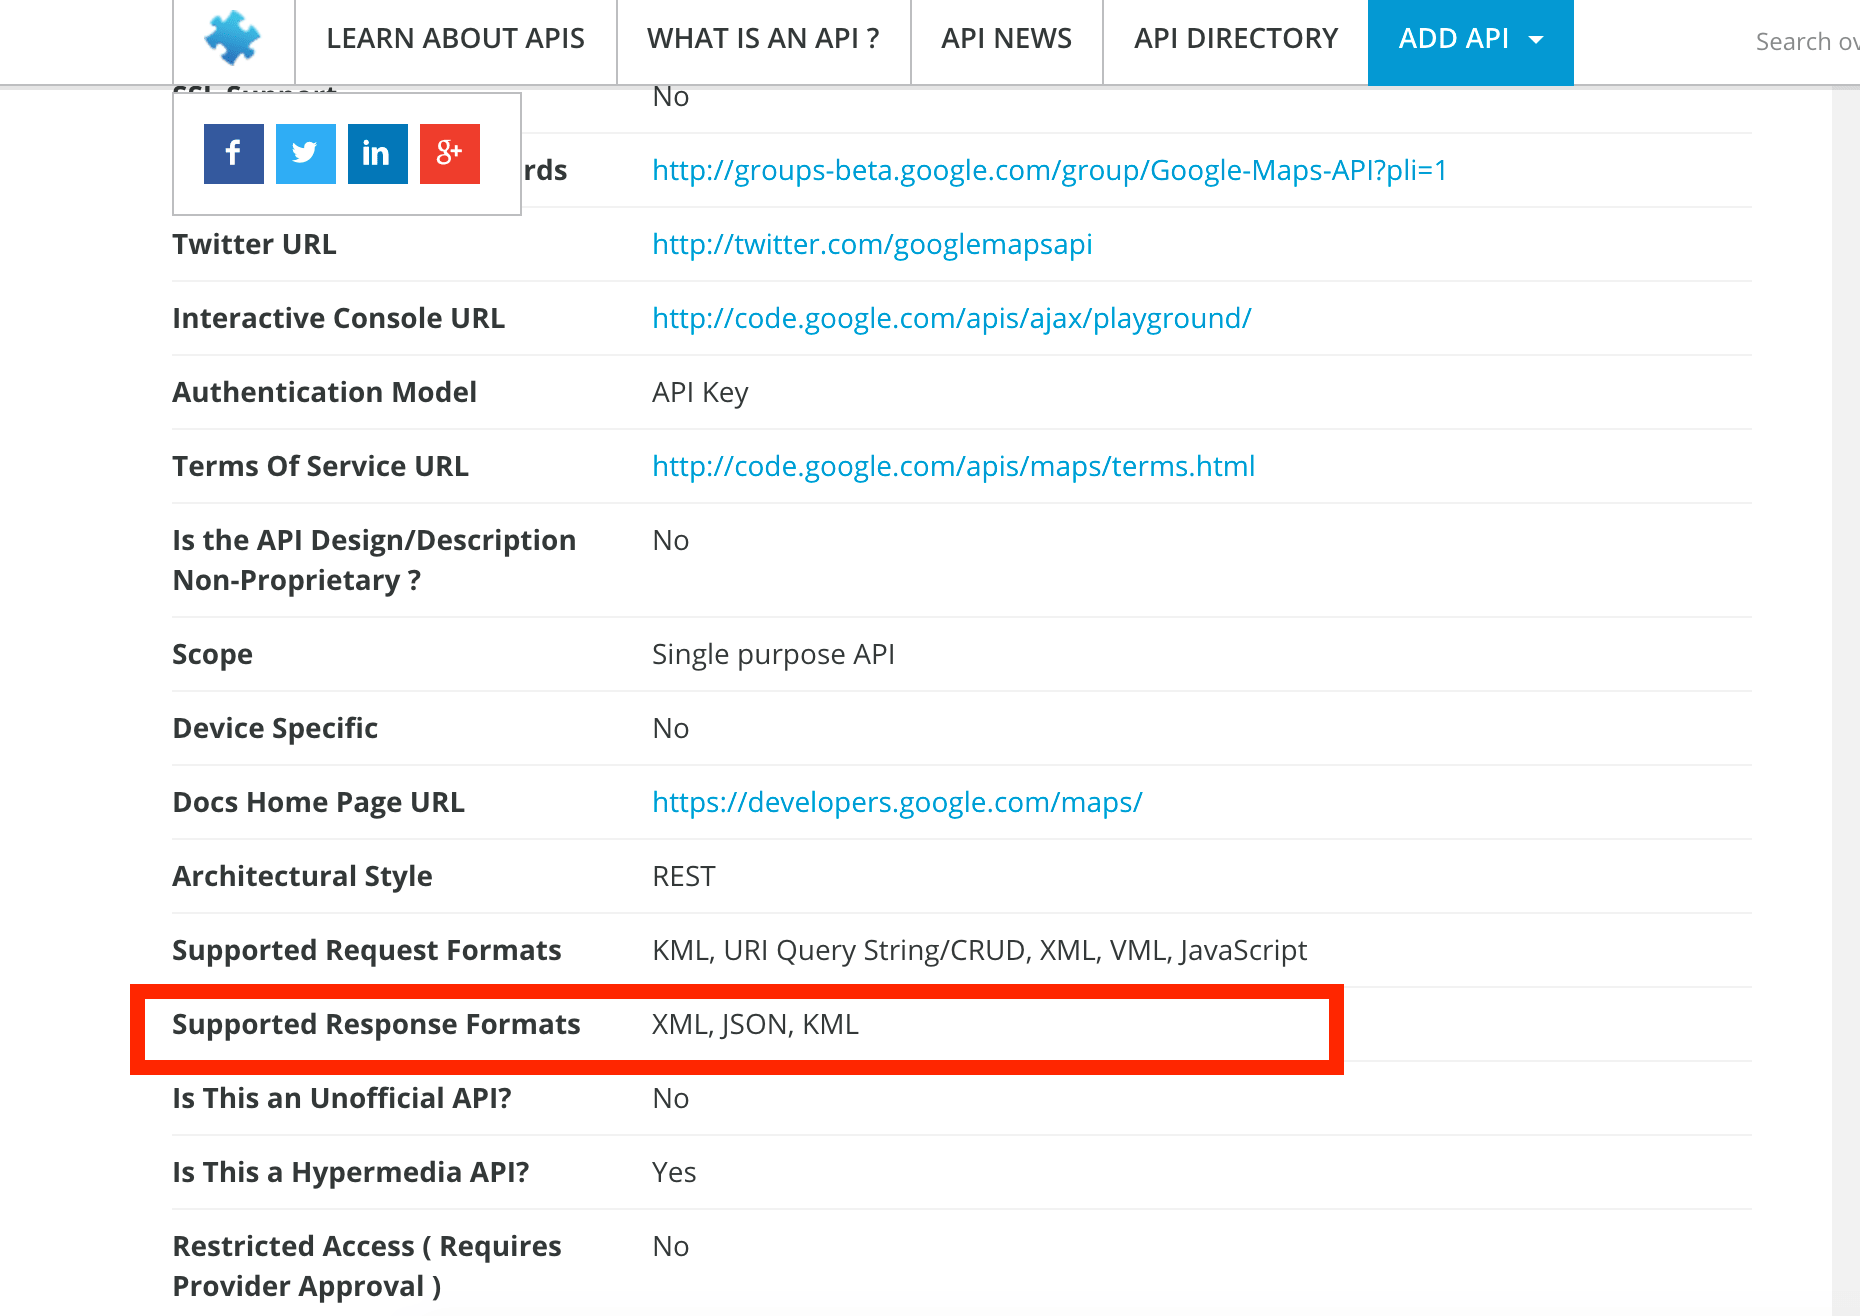The width and height of the screenshot is (1860, 1316).
Task: Open What Is An API page
Action: (x=763, y=39)
